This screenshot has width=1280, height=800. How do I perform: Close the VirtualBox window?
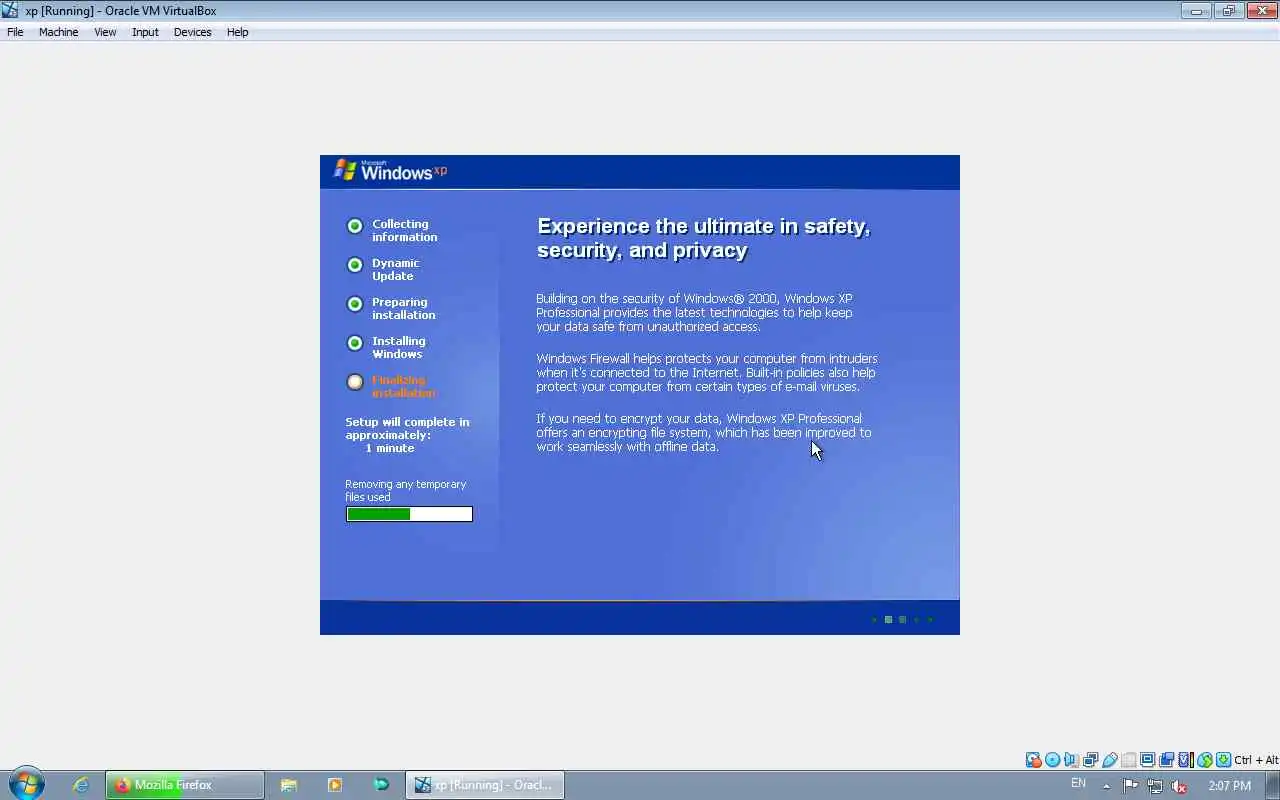tap(1260, 11)
